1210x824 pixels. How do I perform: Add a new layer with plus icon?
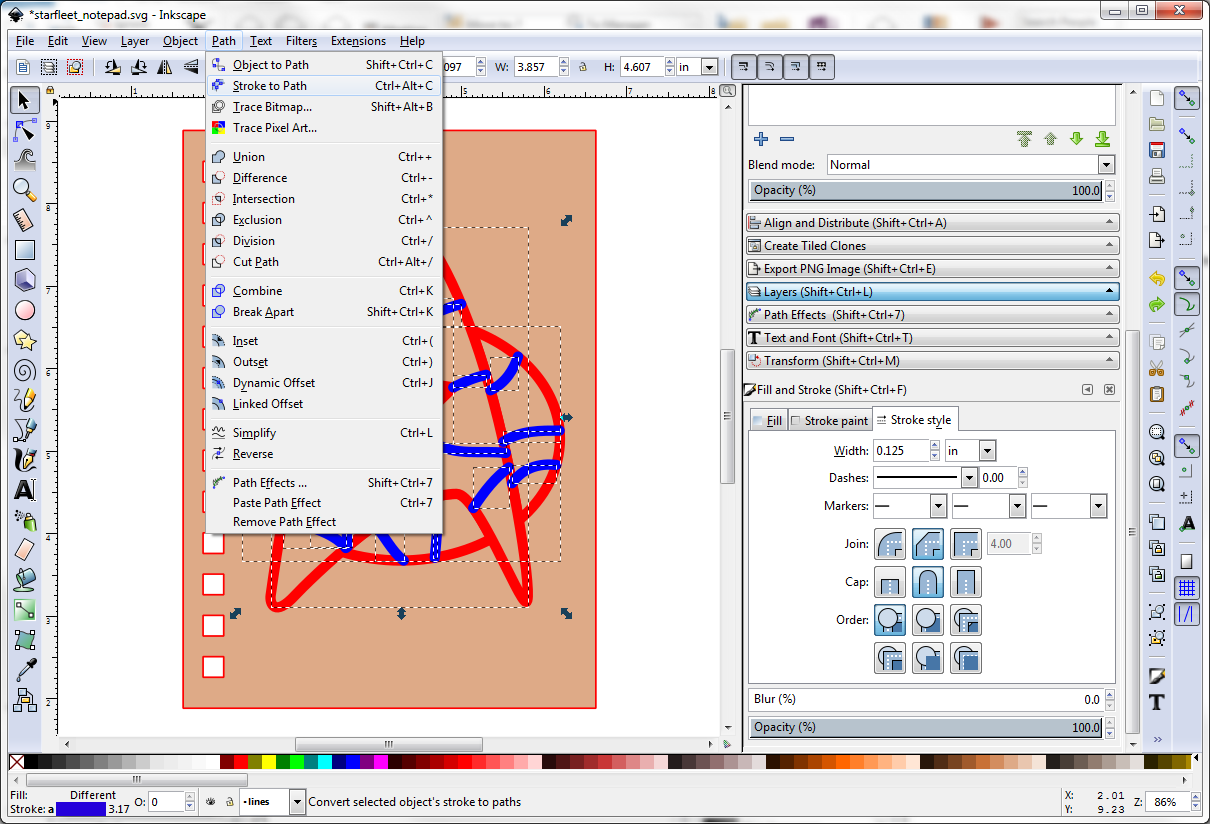pyautogui.click(x=761, y=139)
